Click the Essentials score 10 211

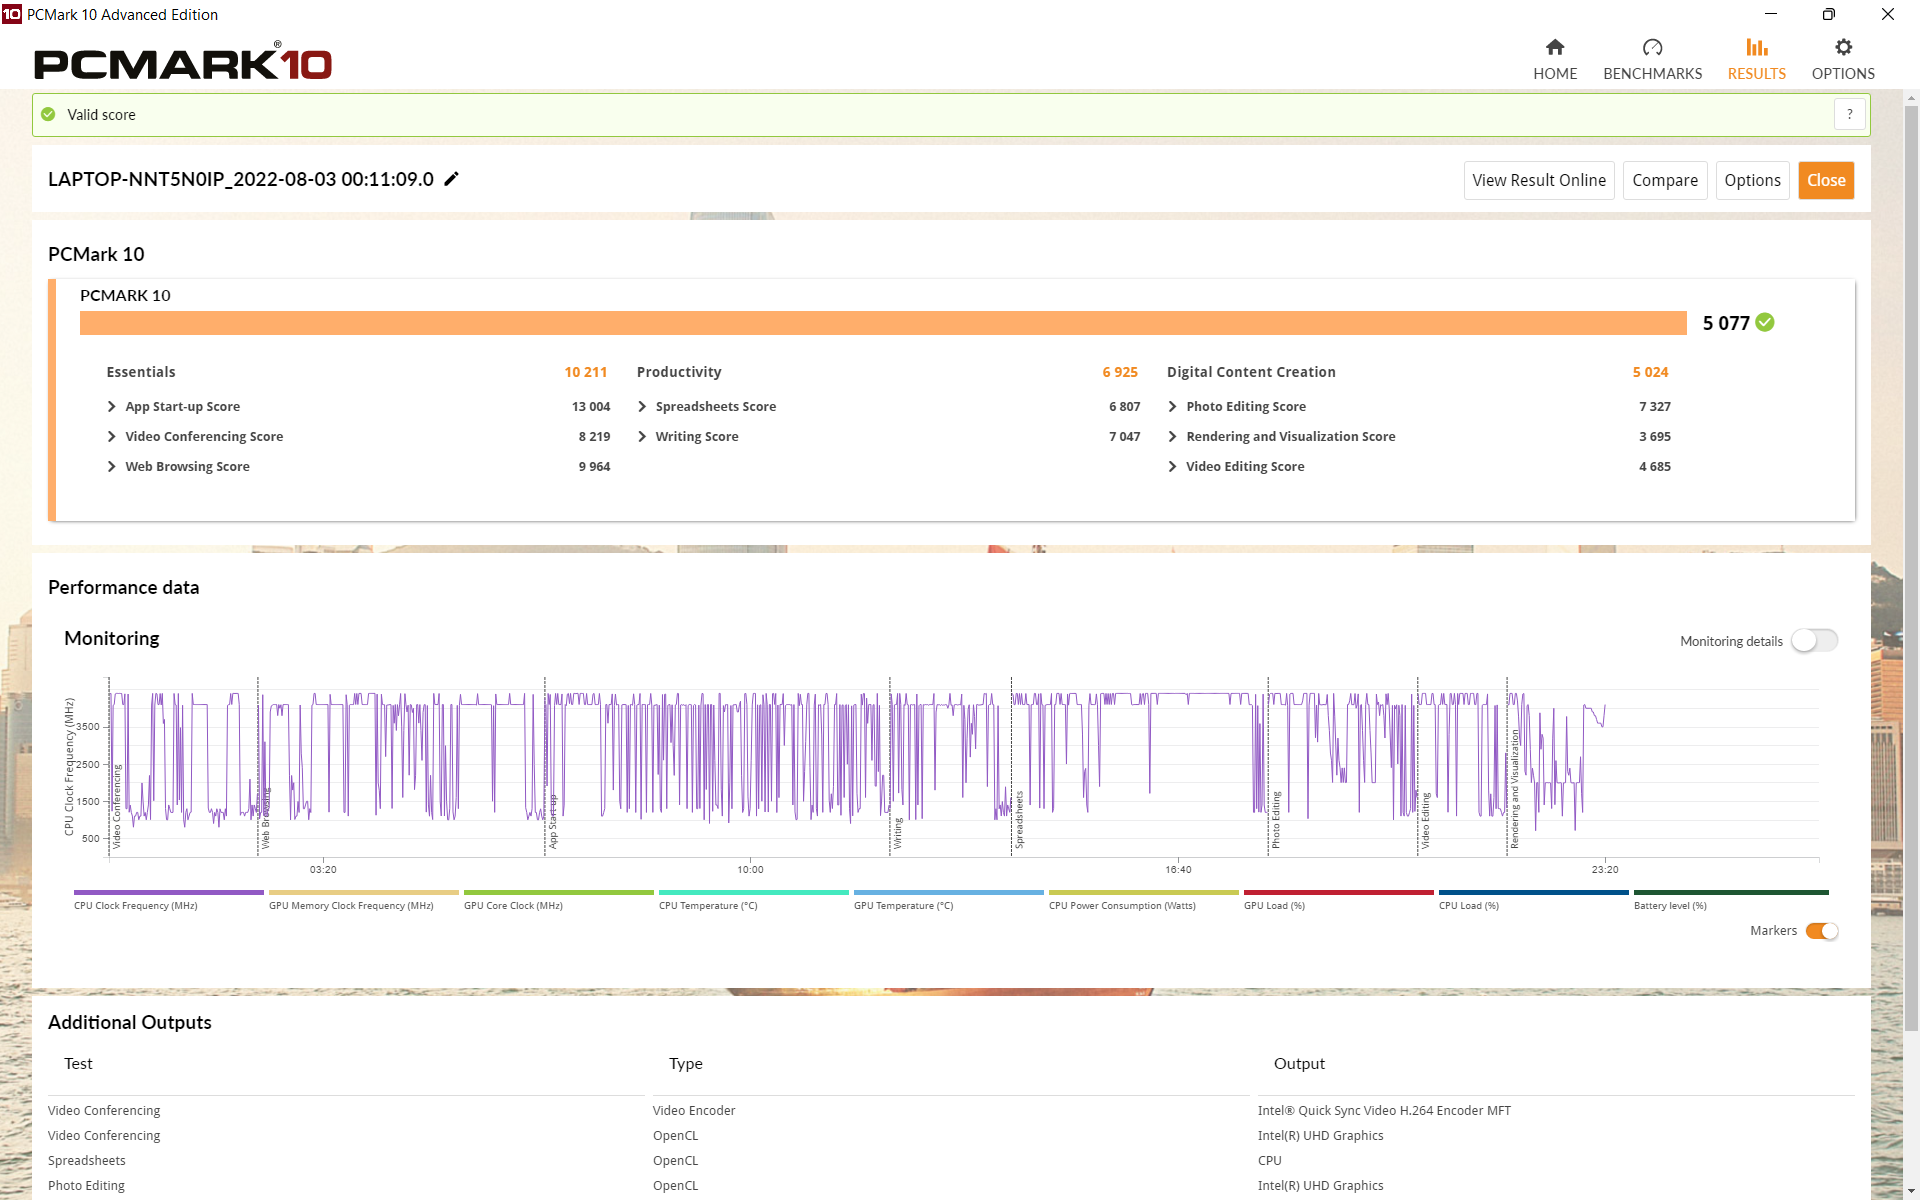point(586,372)
